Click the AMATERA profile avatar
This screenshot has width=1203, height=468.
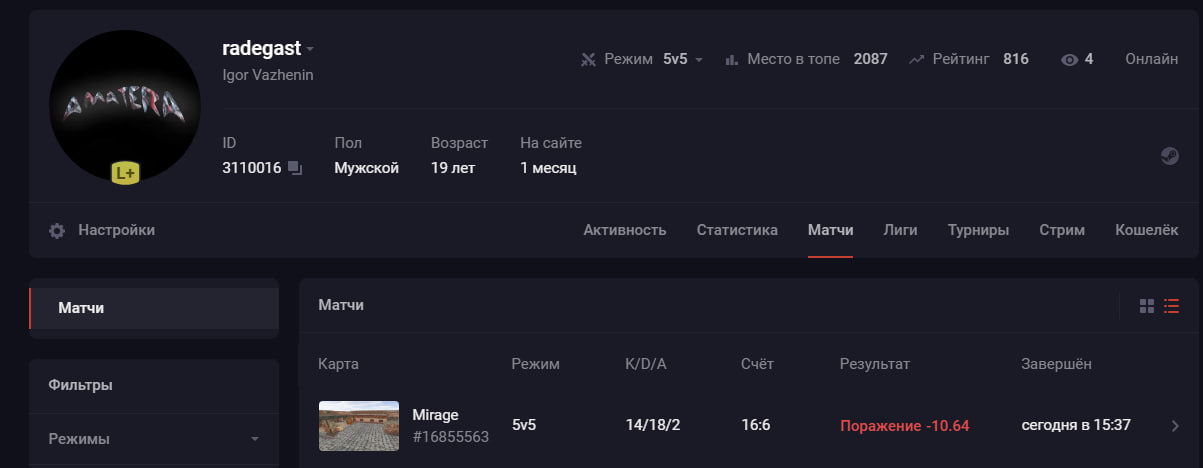click(125, 106)
